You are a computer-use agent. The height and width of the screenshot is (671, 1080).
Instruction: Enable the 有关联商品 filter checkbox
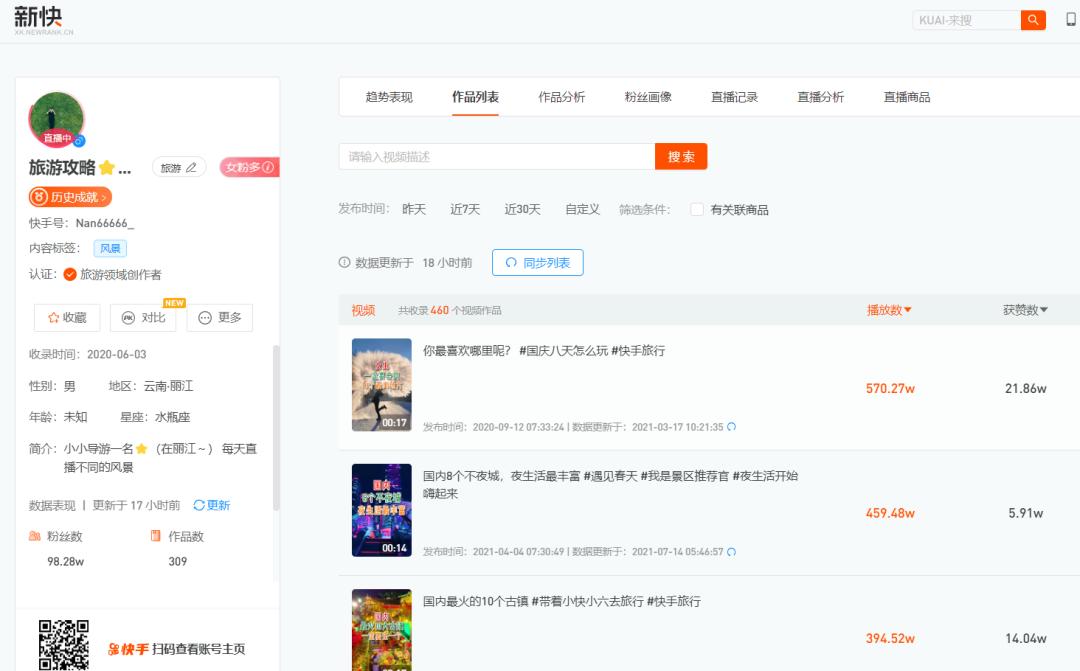pyautogui.click(x=696, y=210)
